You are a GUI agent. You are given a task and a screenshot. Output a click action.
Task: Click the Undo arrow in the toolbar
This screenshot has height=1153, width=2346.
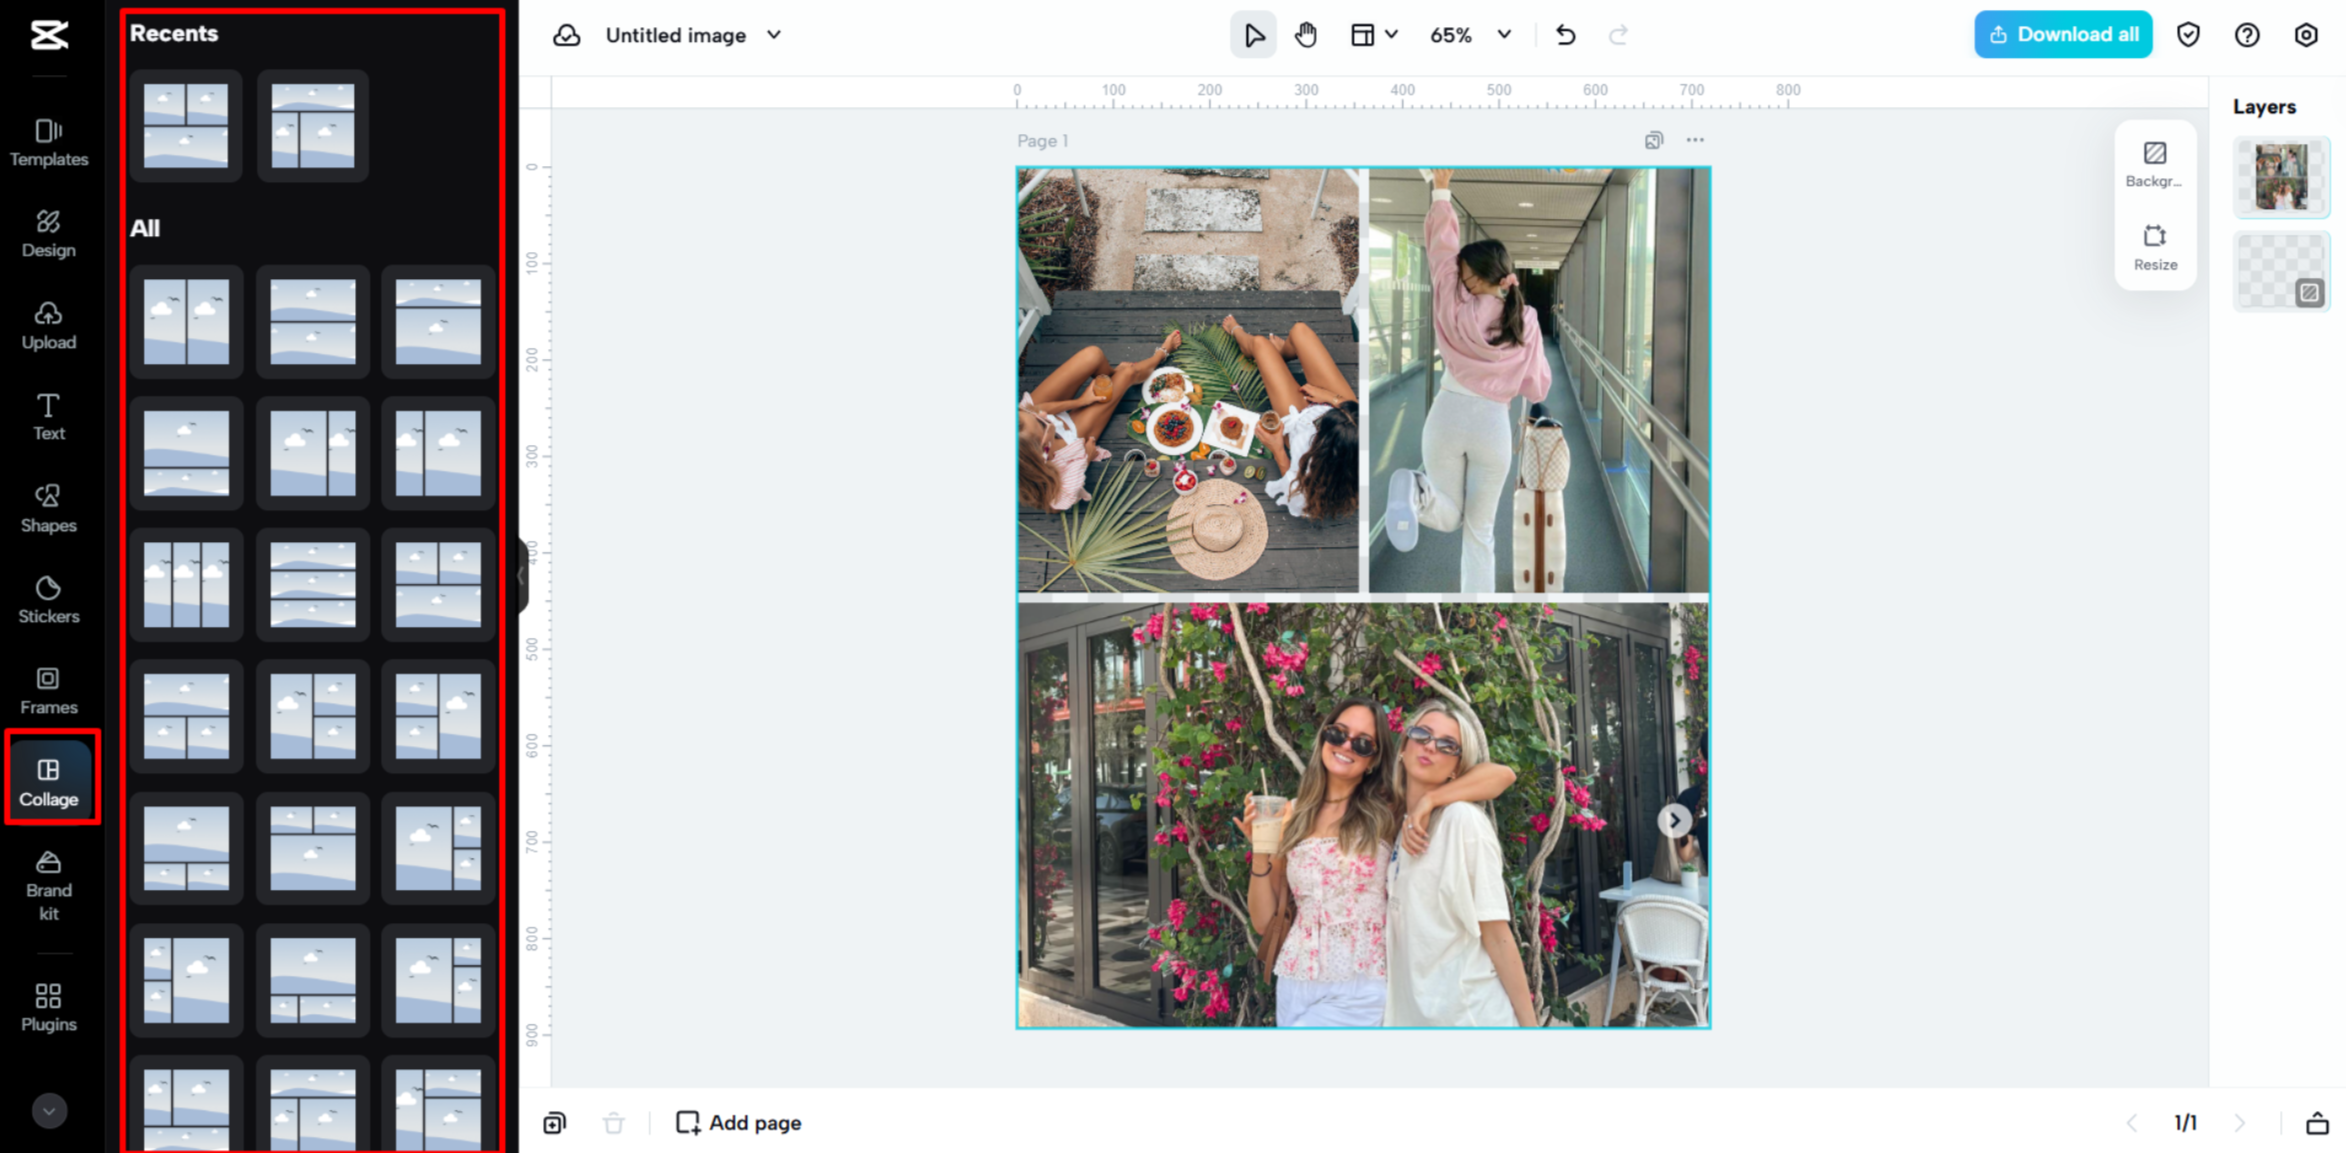[x=1565, y=34]
